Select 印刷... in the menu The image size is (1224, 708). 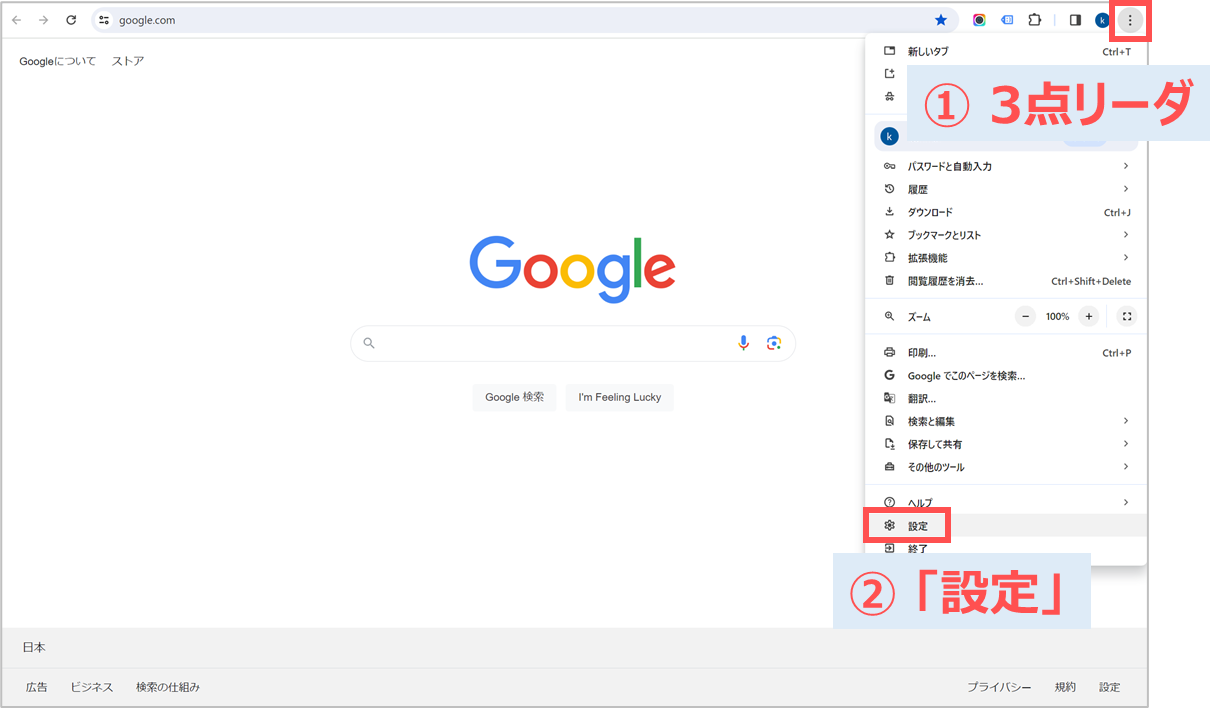1006,352
